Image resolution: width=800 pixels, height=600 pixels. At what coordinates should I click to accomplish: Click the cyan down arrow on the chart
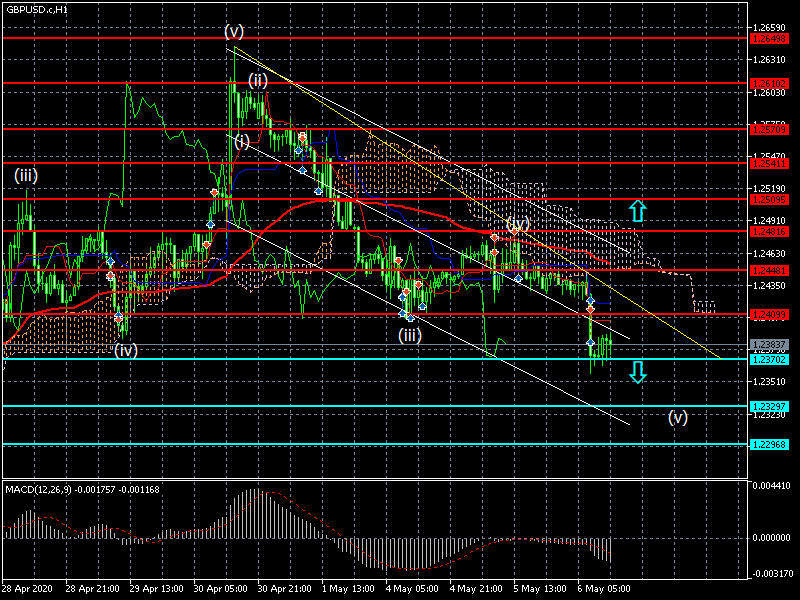638,372
